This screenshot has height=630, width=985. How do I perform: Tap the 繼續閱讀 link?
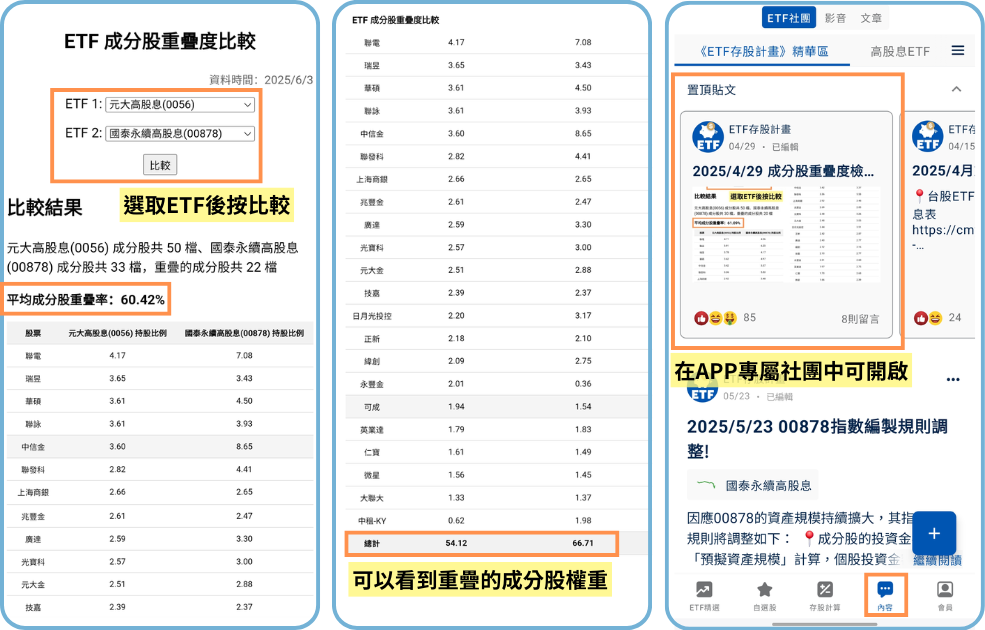coord(937,560)
